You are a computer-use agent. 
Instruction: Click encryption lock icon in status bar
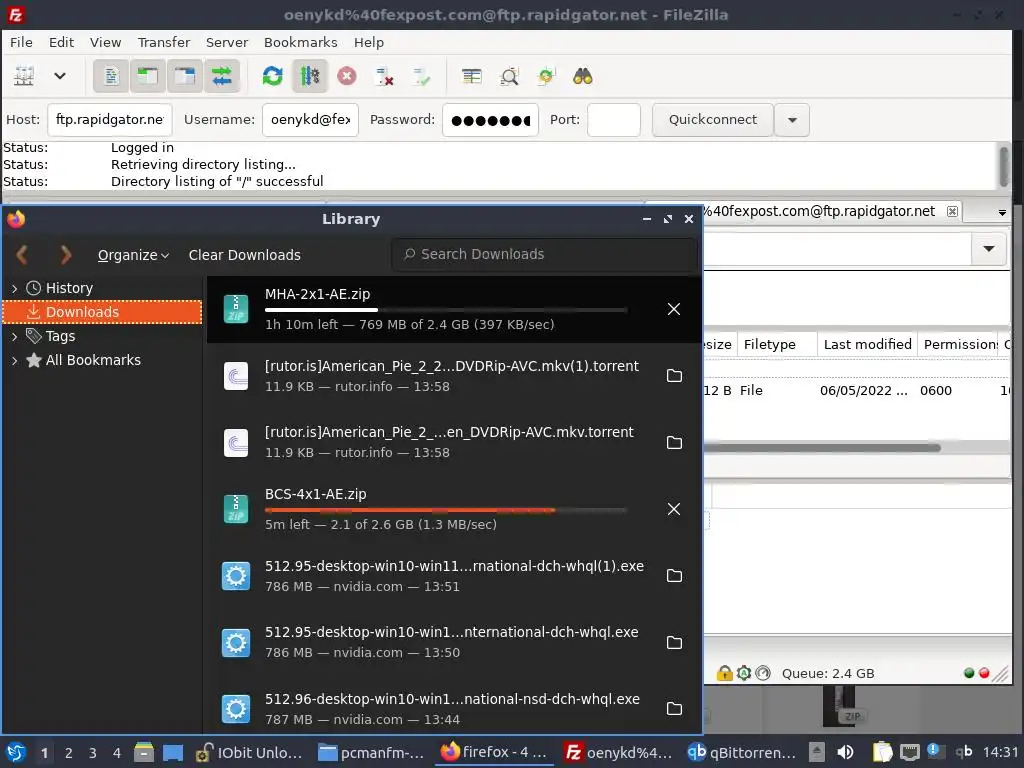tap(724, 673)
